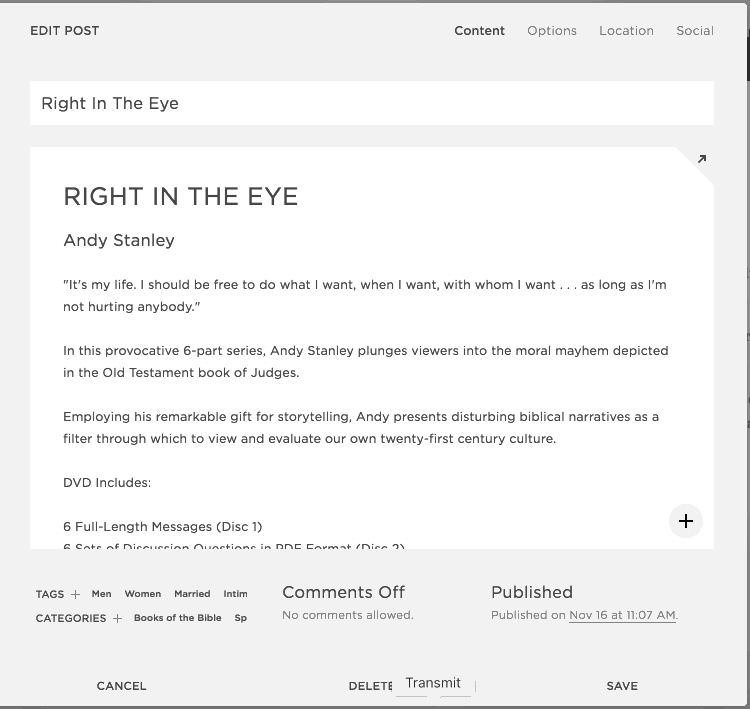Image resolution: width=750 pixels, height=709 pixels.
Task: Open the Options tab
Action: pos(551,31)
